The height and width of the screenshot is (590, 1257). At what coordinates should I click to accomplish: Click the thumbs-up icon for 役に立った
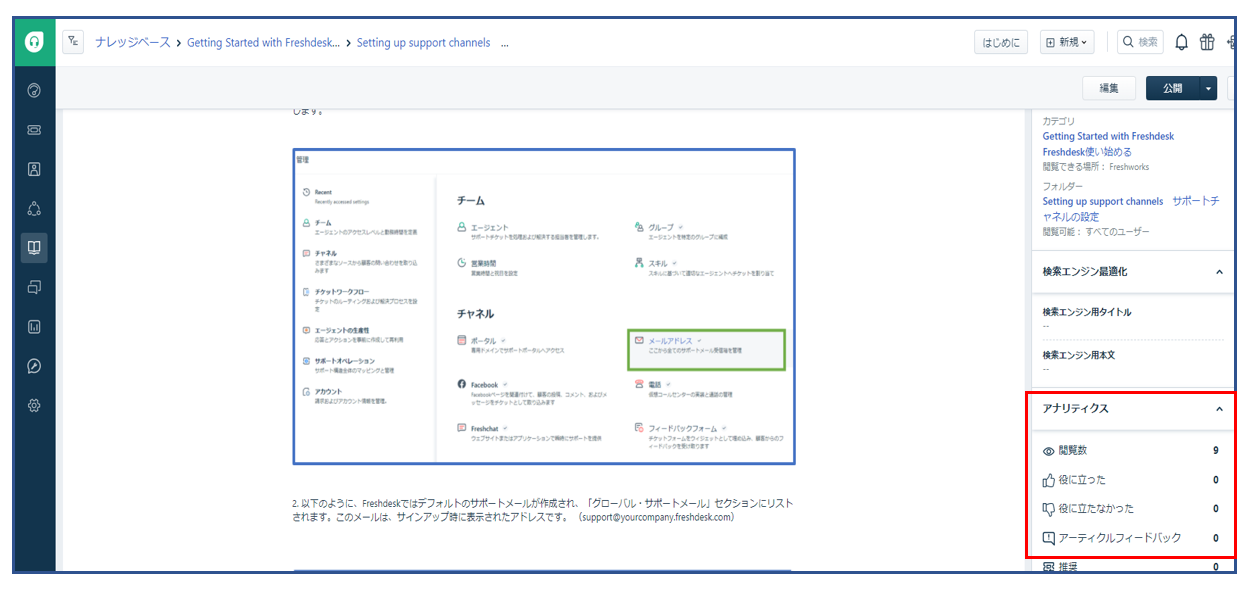[1049, 480]
